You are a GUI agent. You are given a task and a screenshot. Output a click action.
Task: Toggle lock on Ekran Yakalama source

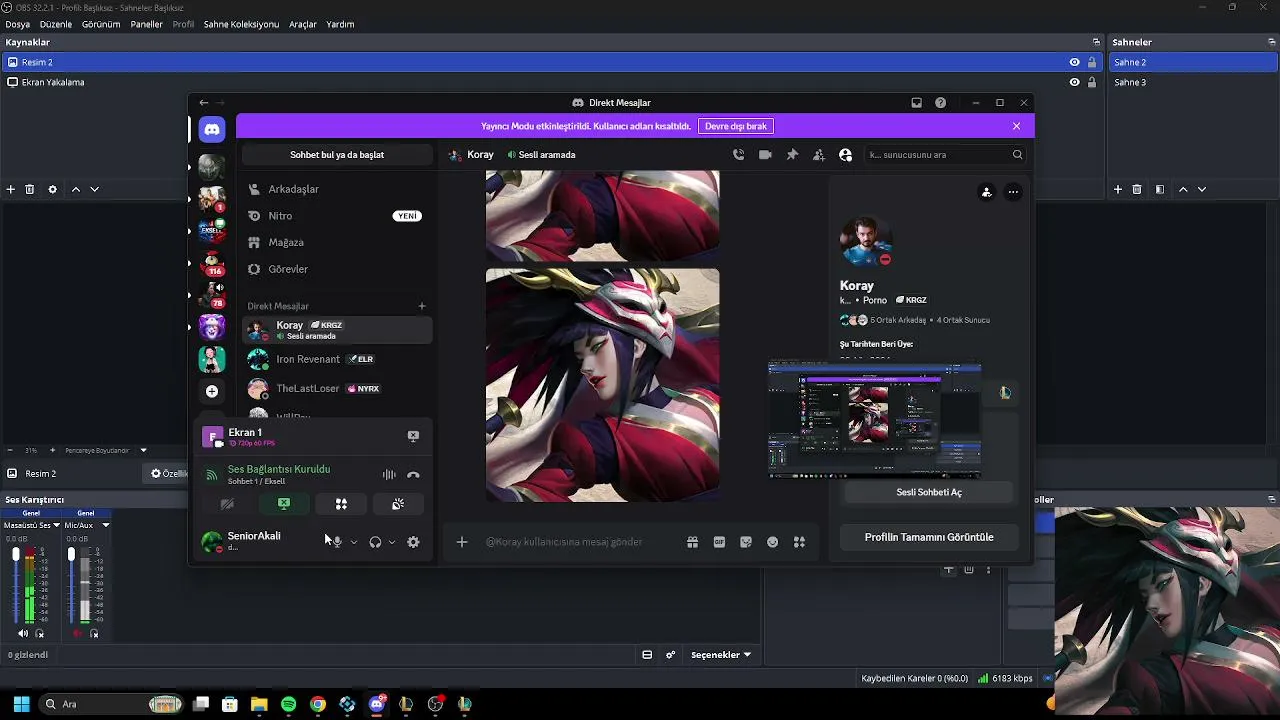[1092, 82]
